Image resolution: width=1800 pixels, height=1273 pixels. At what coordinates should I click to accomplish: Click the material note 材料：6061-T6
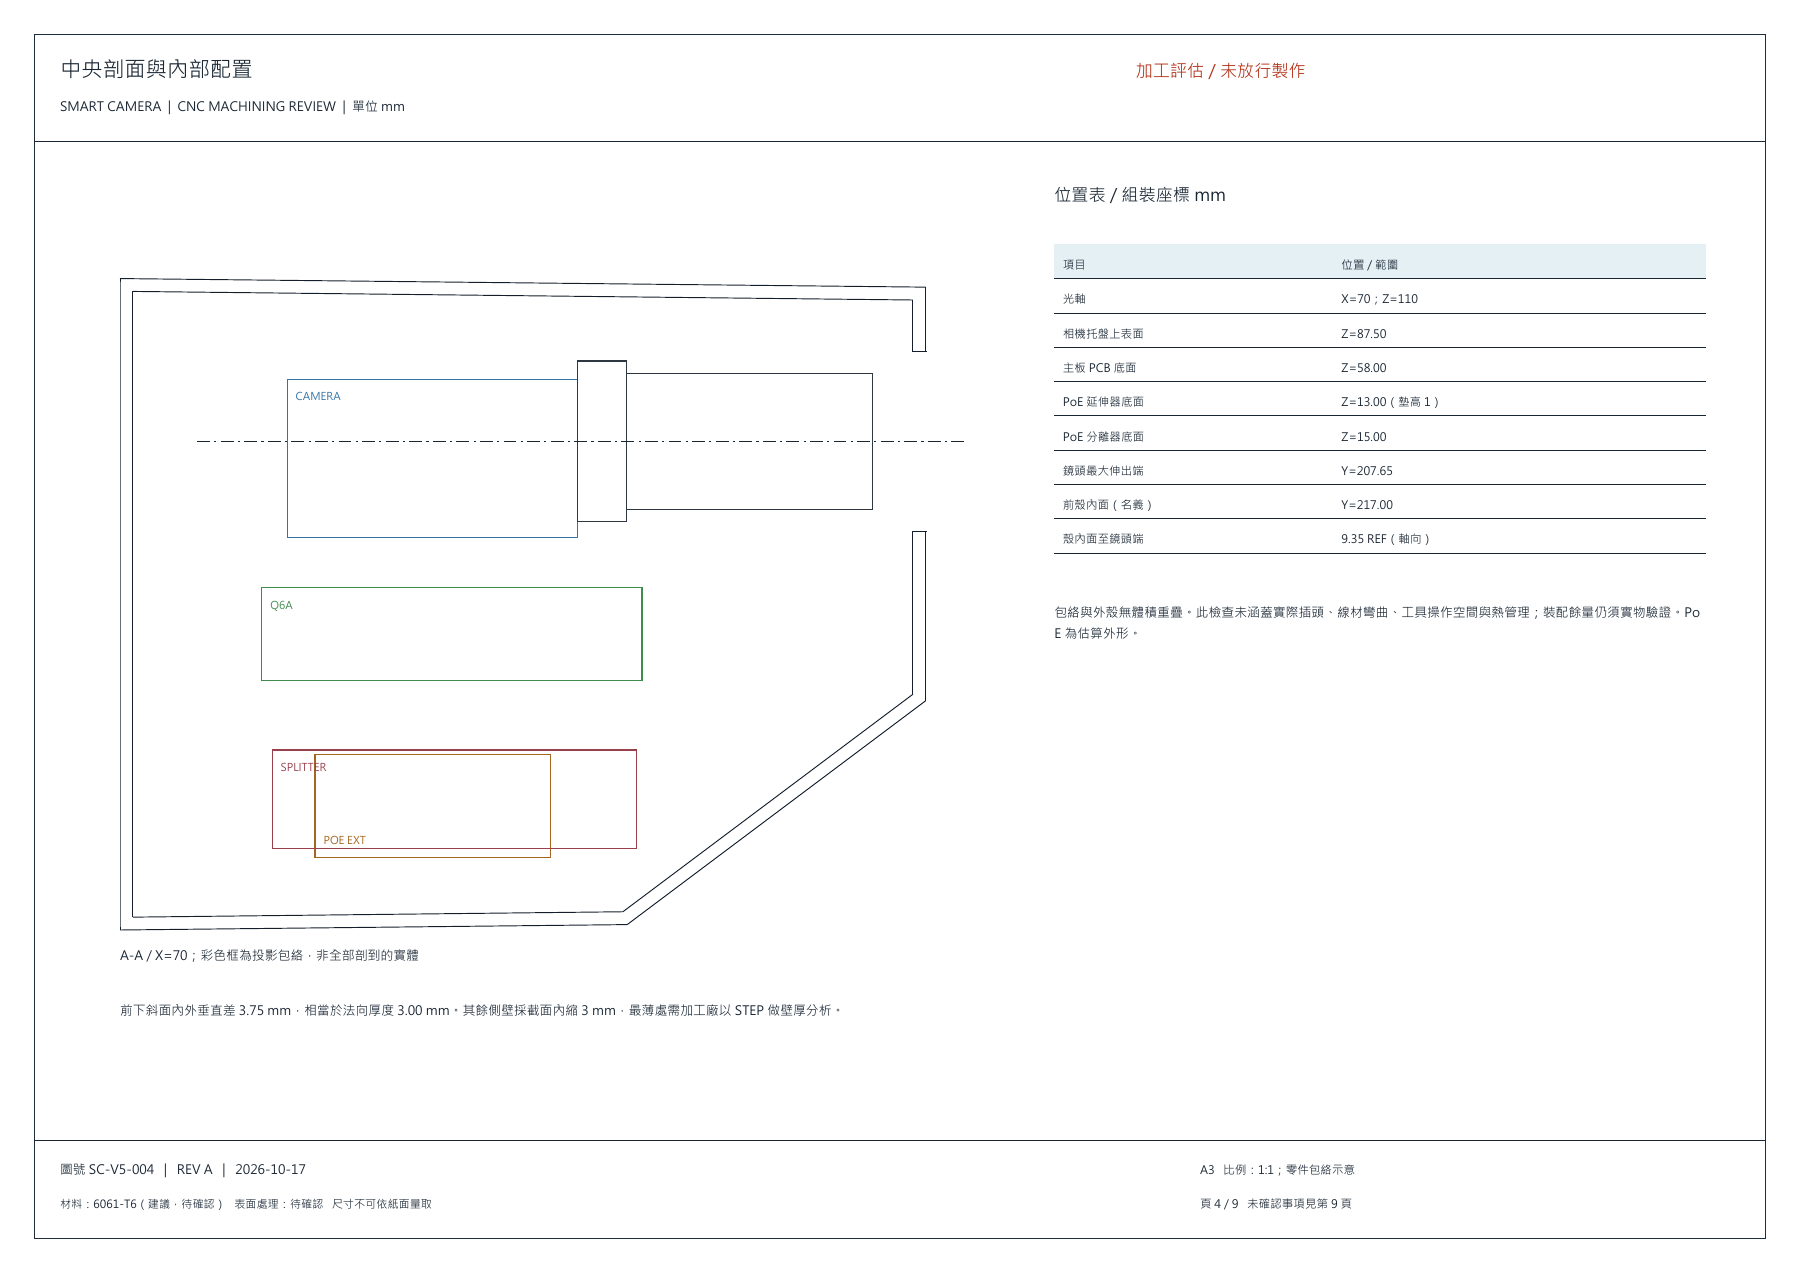(x=141, y=1204)
